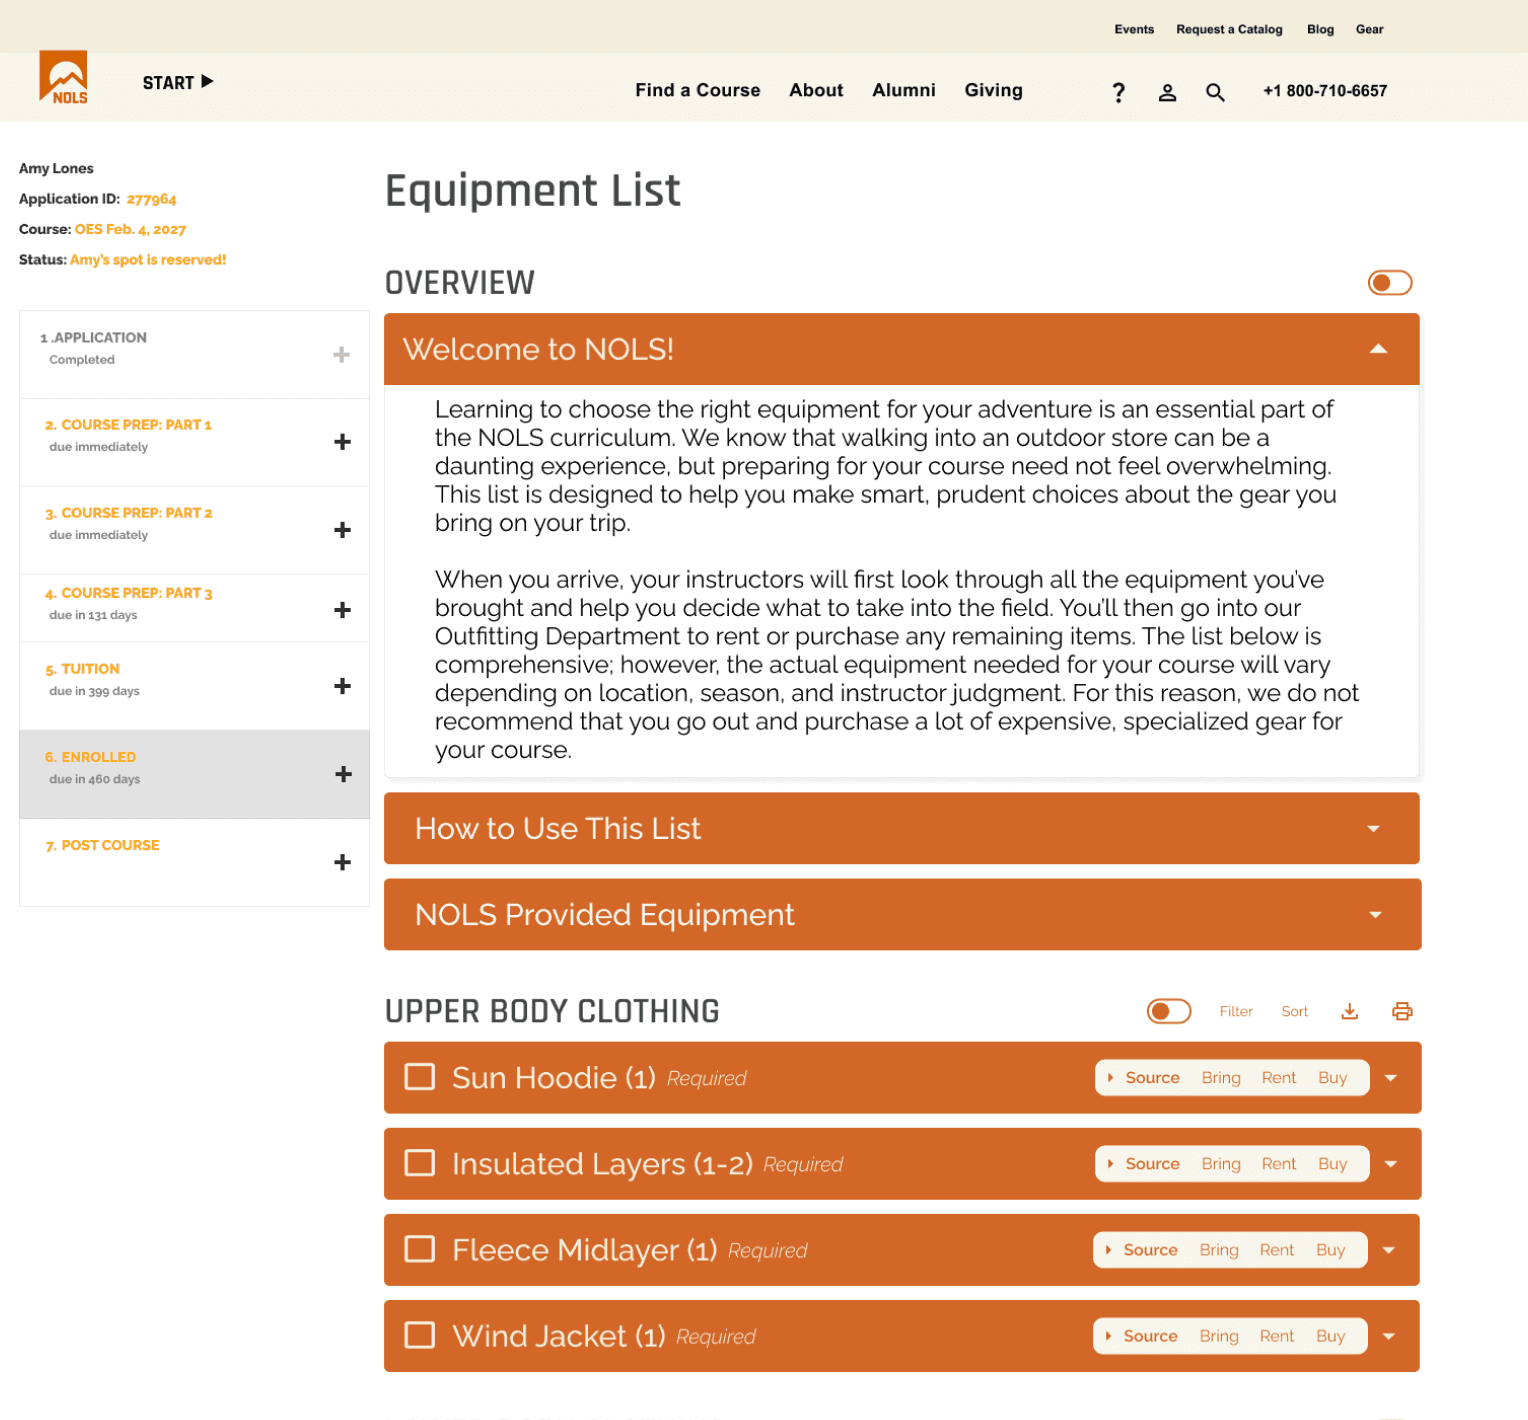This screenshot has width=1528, height=1420.
Task: Go to the Events link
Action: [x=1134, y=29]
